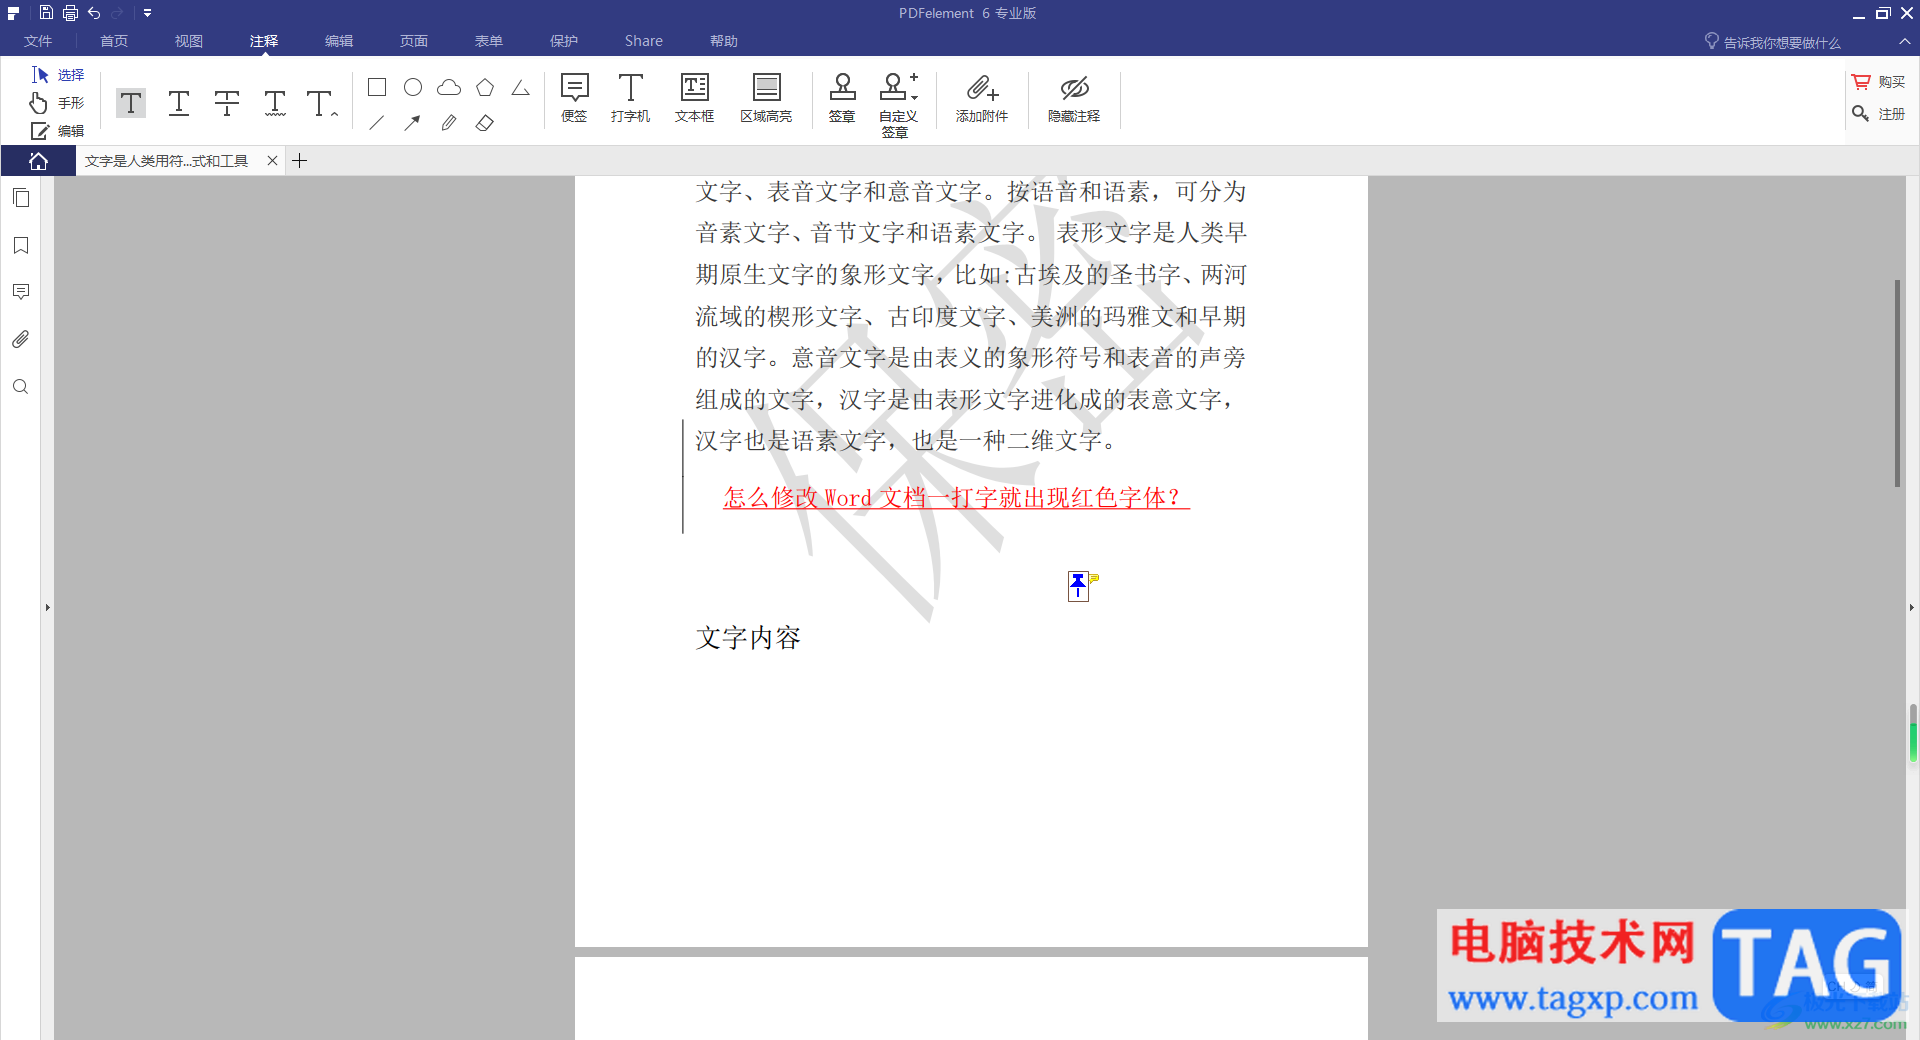Screen dimensions: 1920x1040
Task: Save the document from quick toolbar
Action: pos(46,13)
